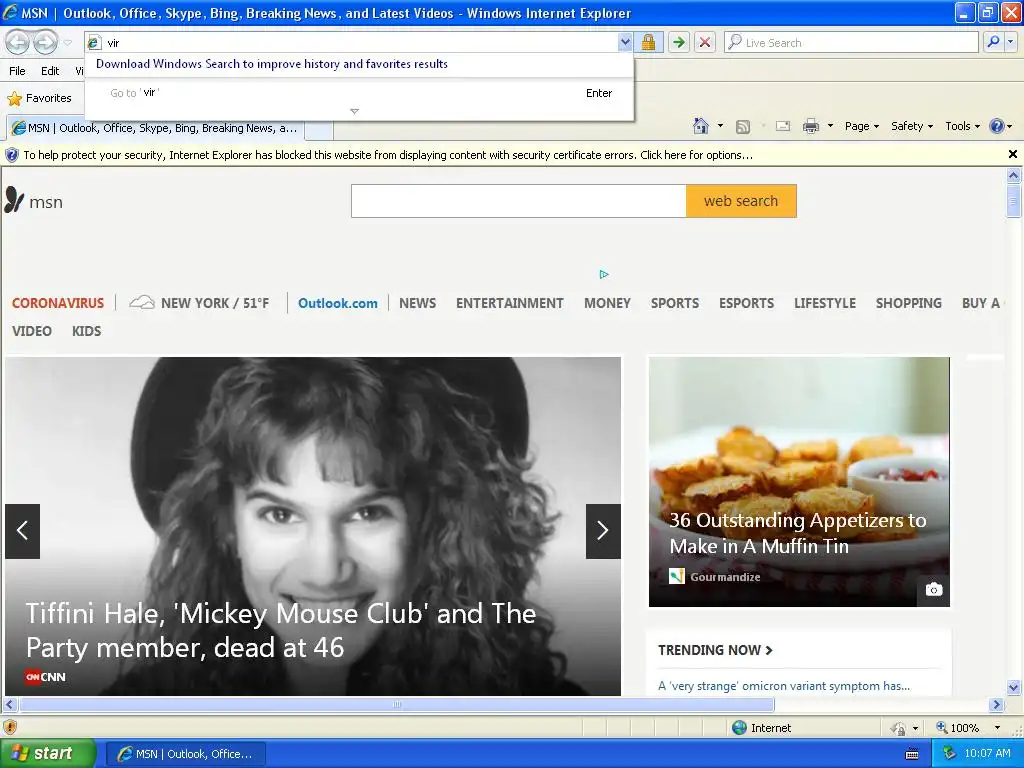Open the search provider options dropdown
Screen dimensions: 1024x768
coord(1011,42)
